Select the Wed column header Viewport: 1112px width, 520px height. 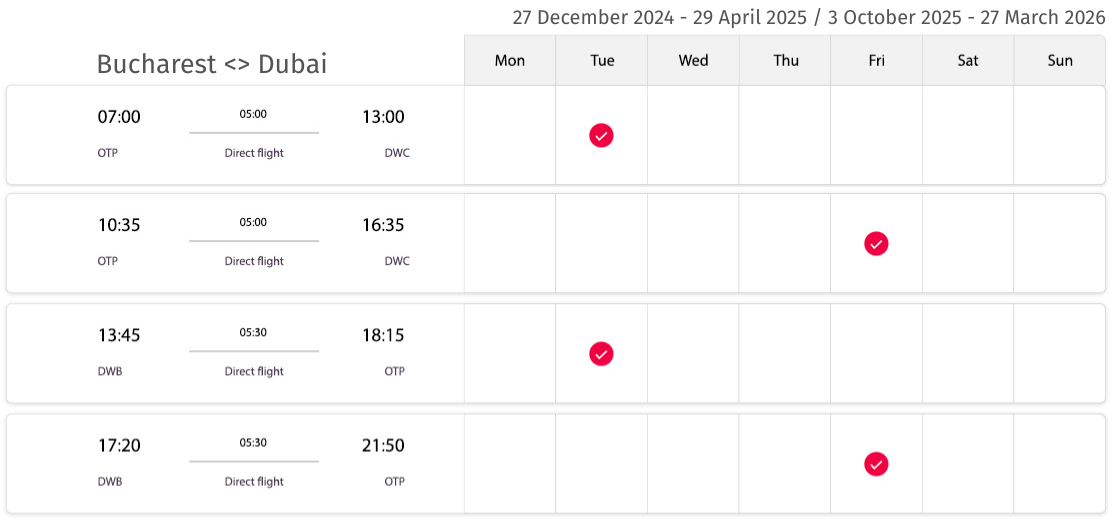click(694, 60)
